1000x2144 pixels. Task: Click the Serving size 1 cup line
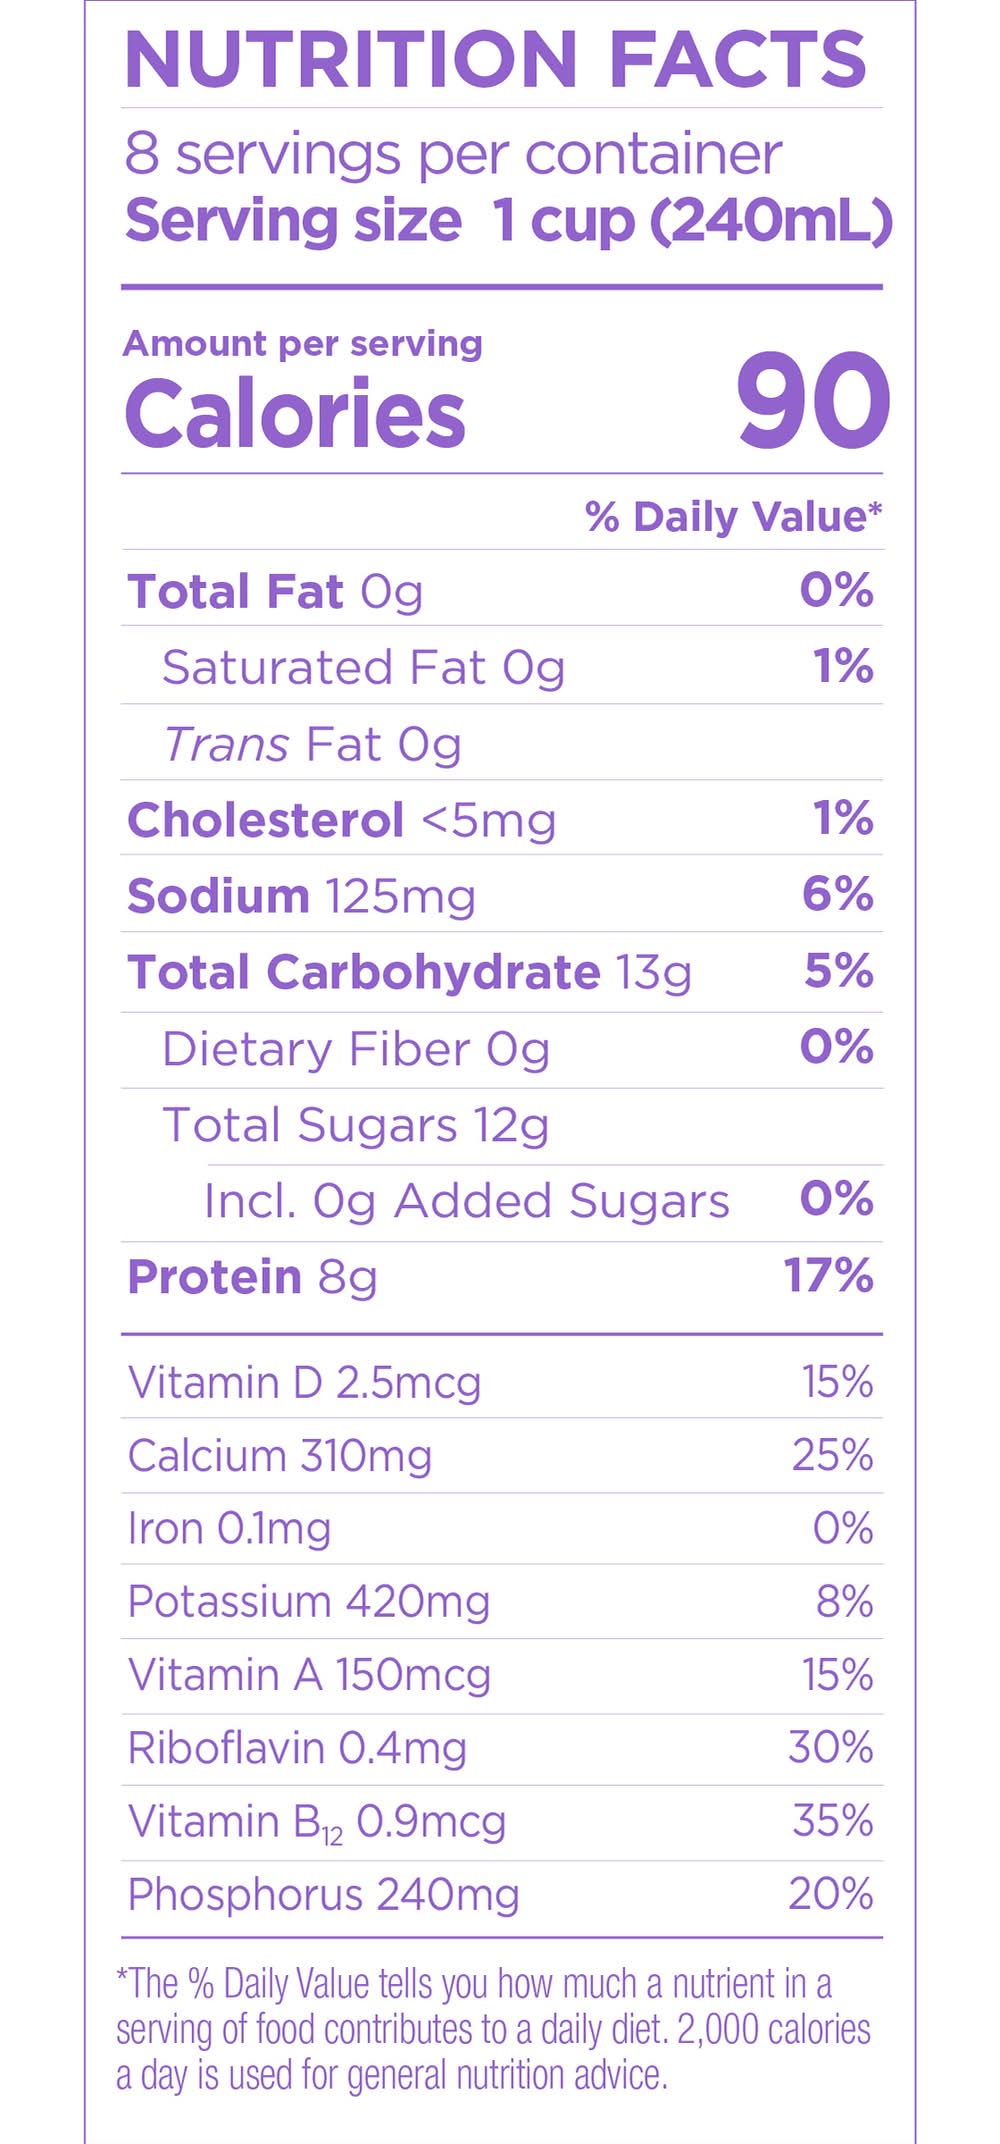tap(508, 221)
